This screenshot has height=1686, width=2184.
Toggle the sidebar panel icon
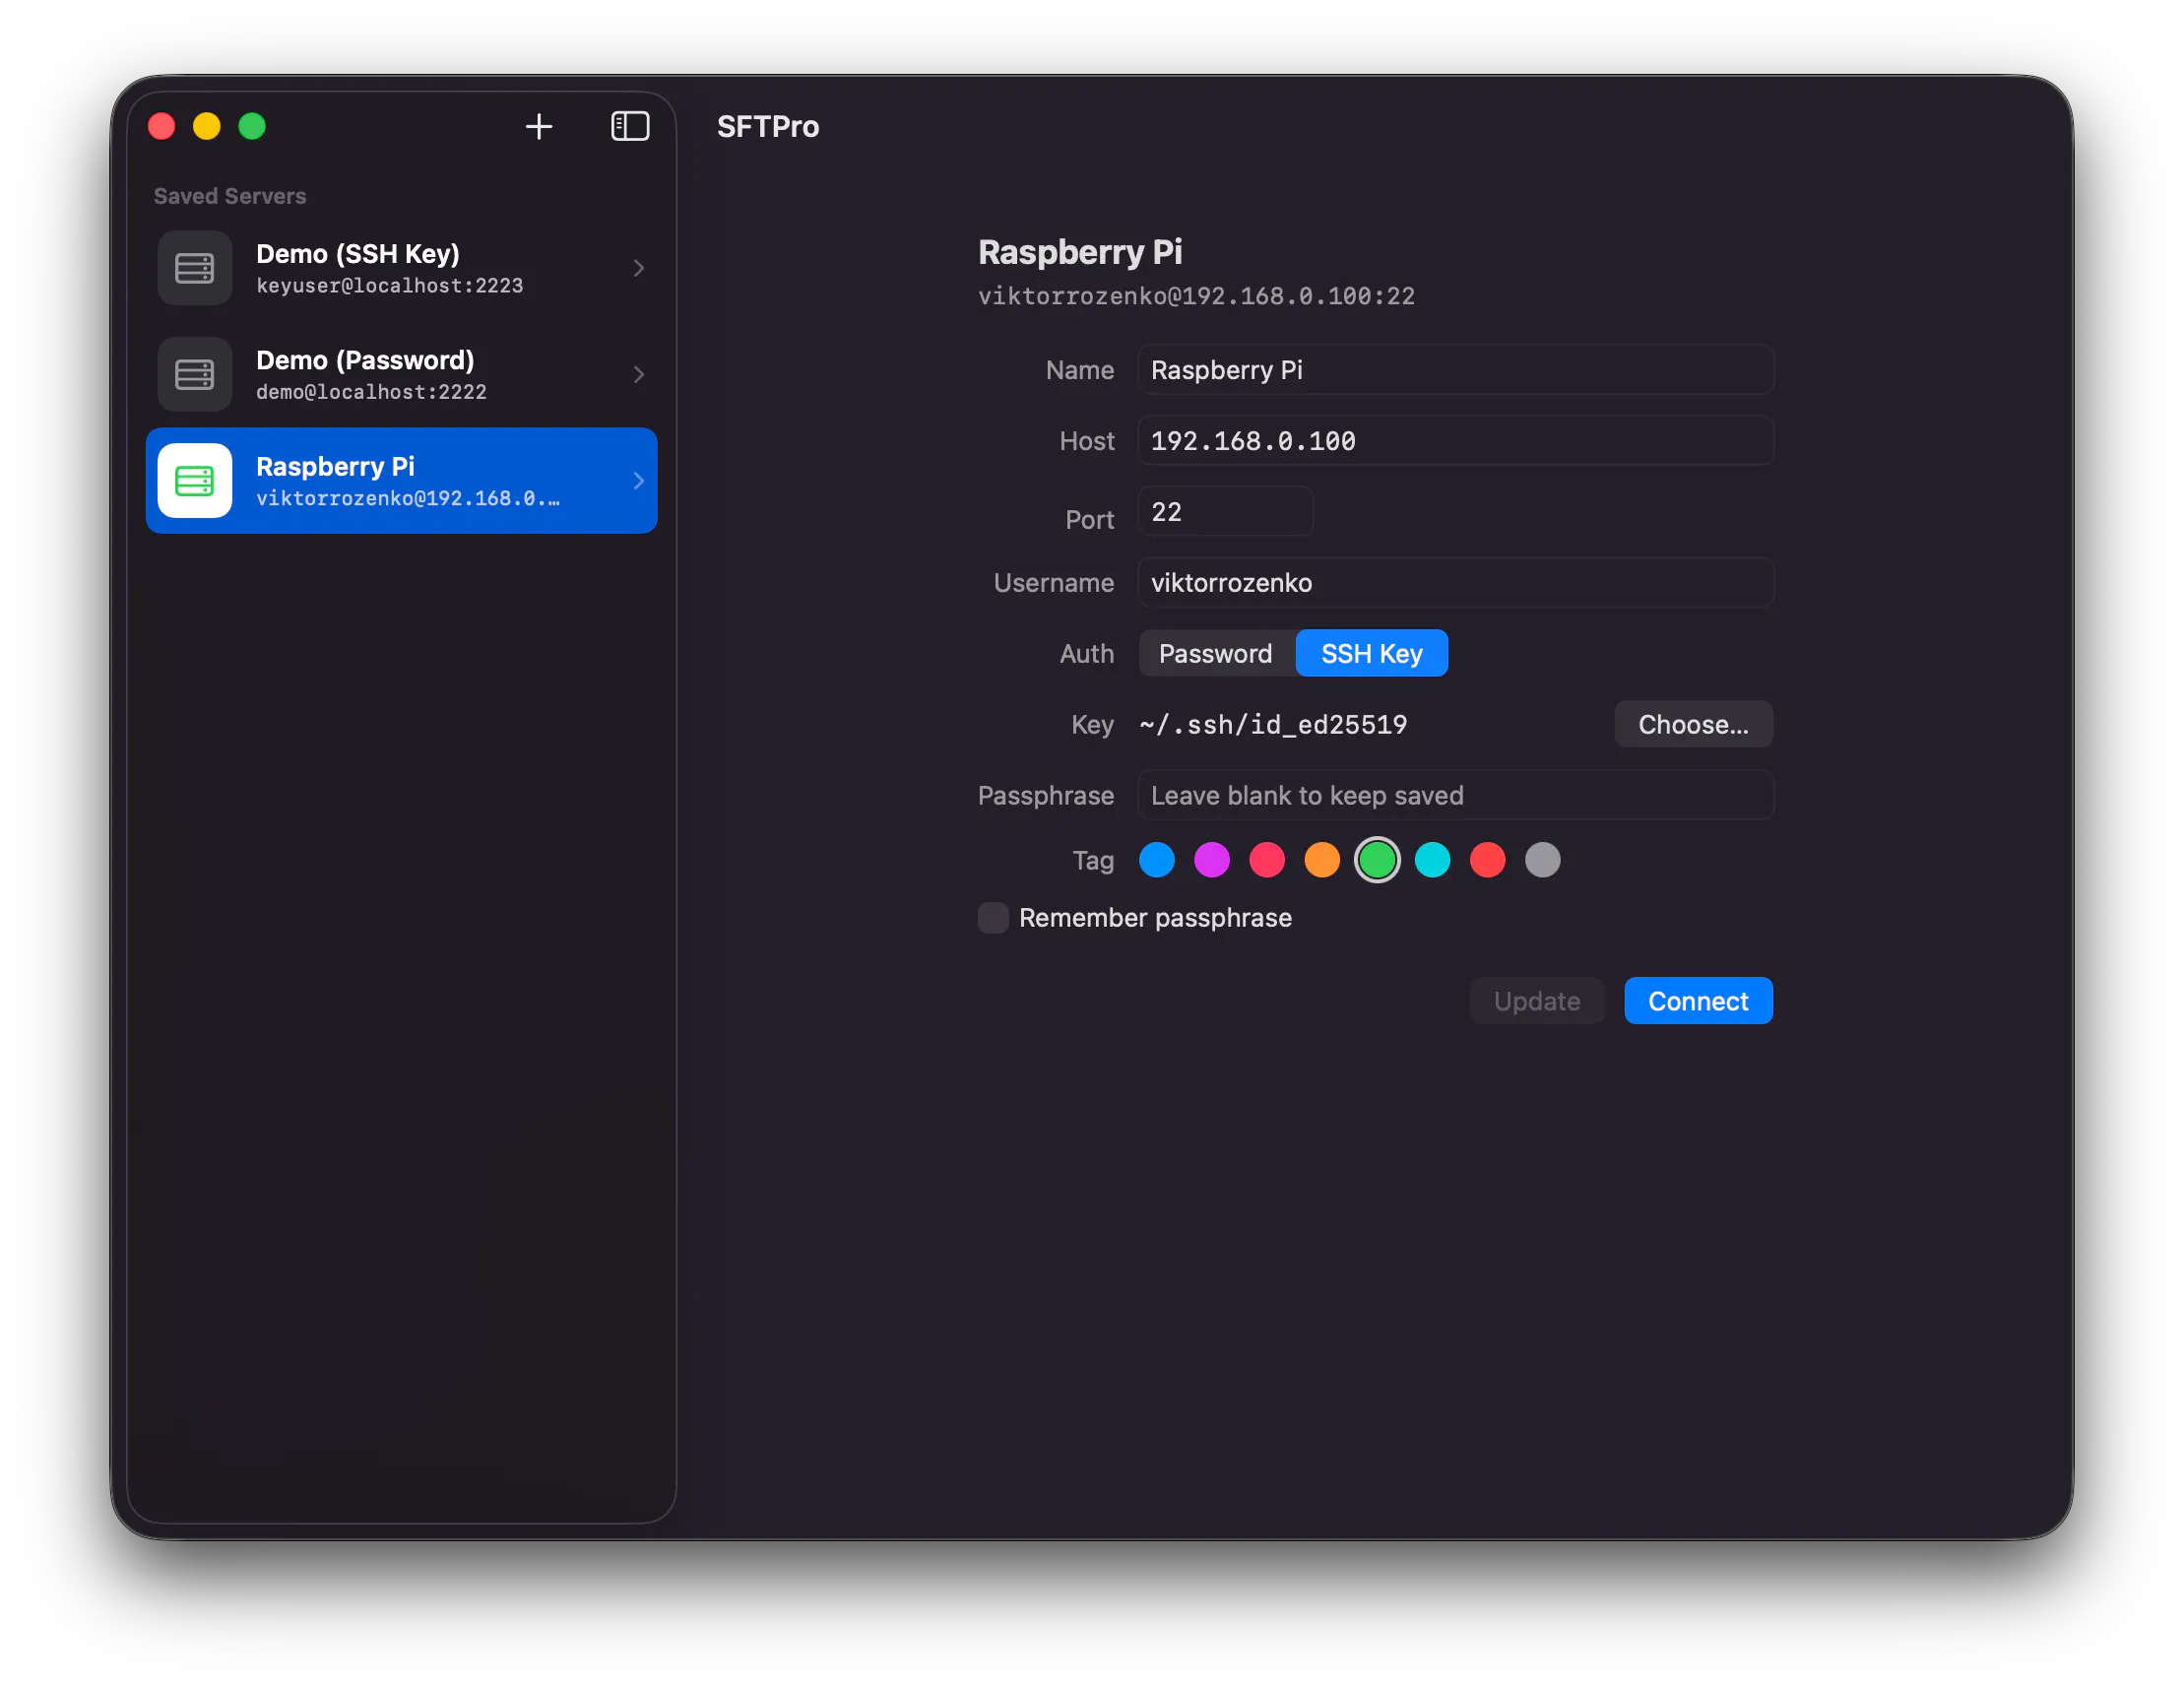(630, 126)
